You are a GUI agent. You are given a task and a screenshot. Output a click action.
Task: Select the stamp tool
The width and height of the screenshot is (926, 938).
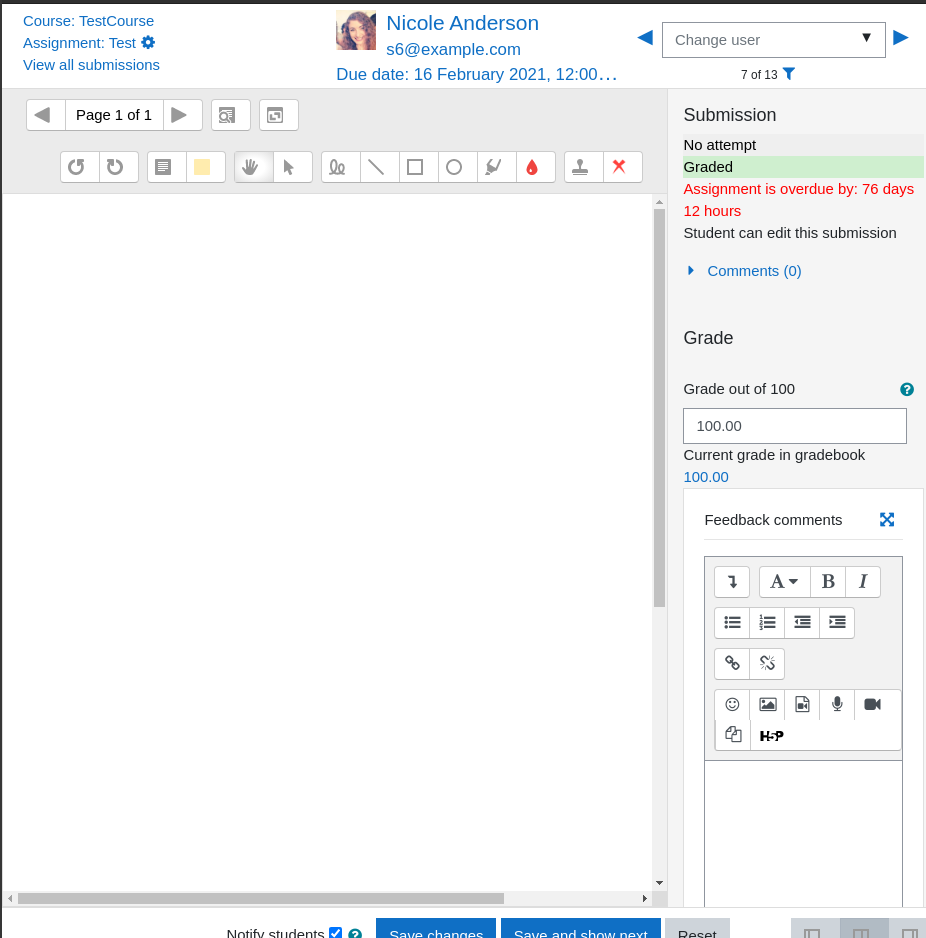tap(583, 167)
